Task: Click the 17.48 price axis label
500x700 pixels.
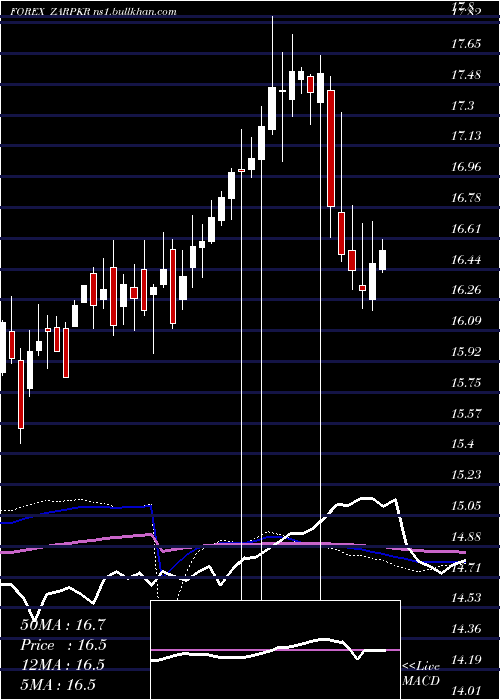Action: tap(466, 75)
